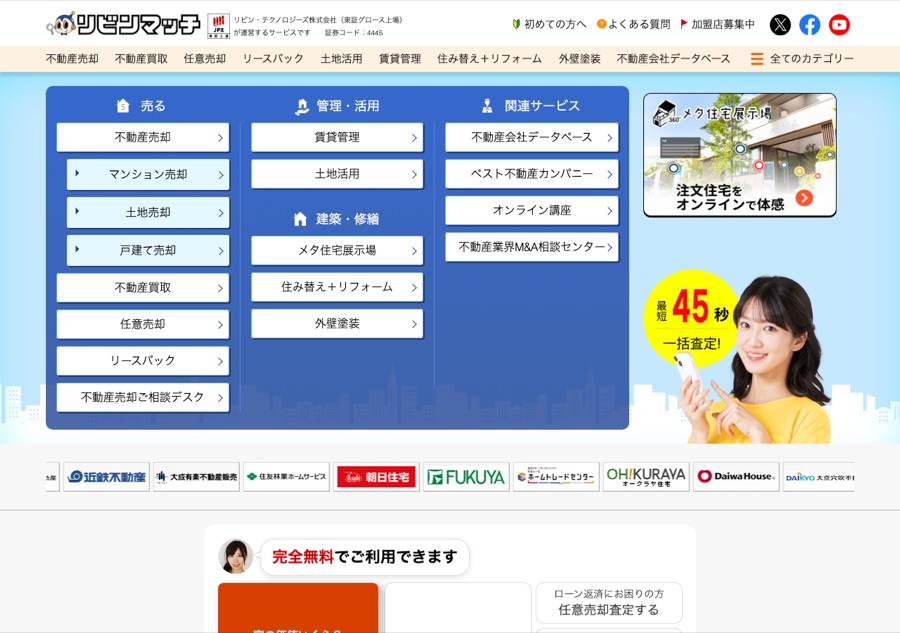Click the 賃貸管理 button under 管理・活用
The width and height of the screenshot is (900, 633).
click(x=337, y=137)
